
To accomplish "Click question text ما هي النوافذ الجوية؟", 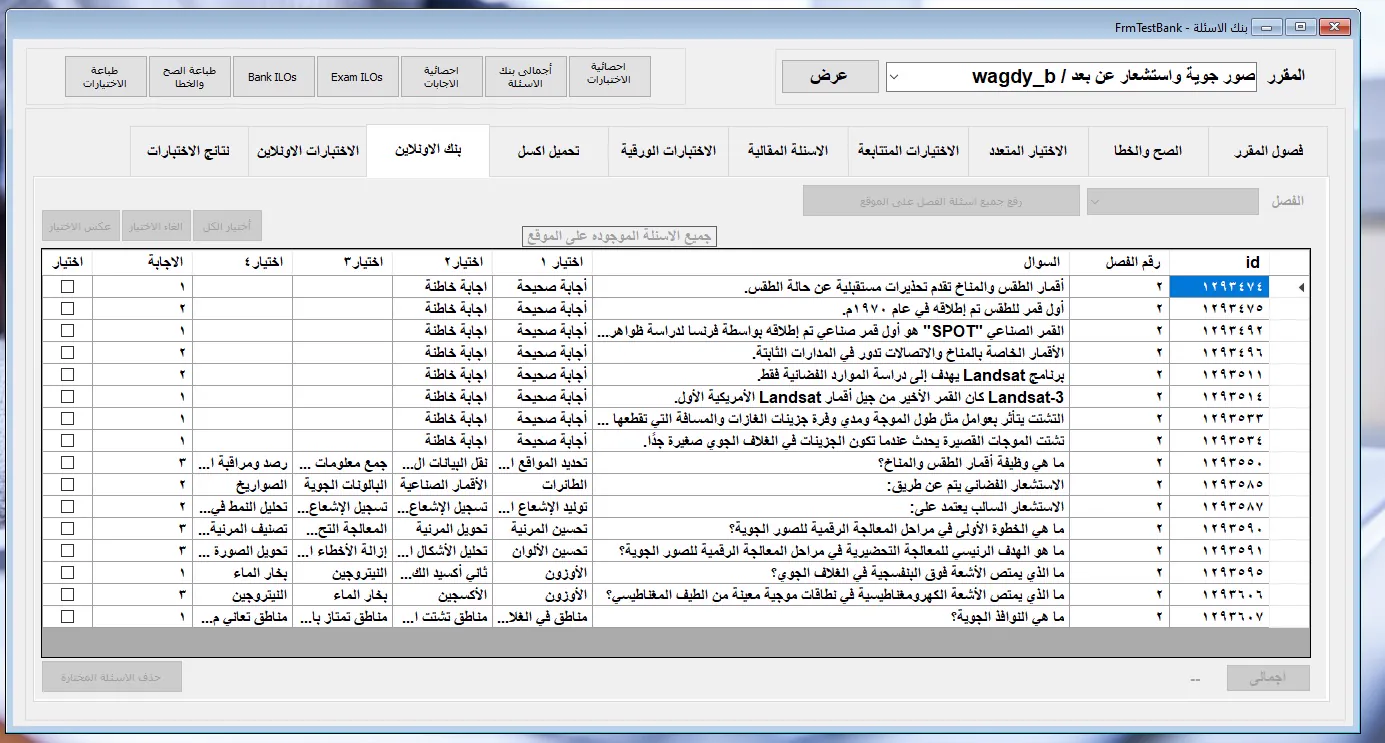I will (1006, 617).
